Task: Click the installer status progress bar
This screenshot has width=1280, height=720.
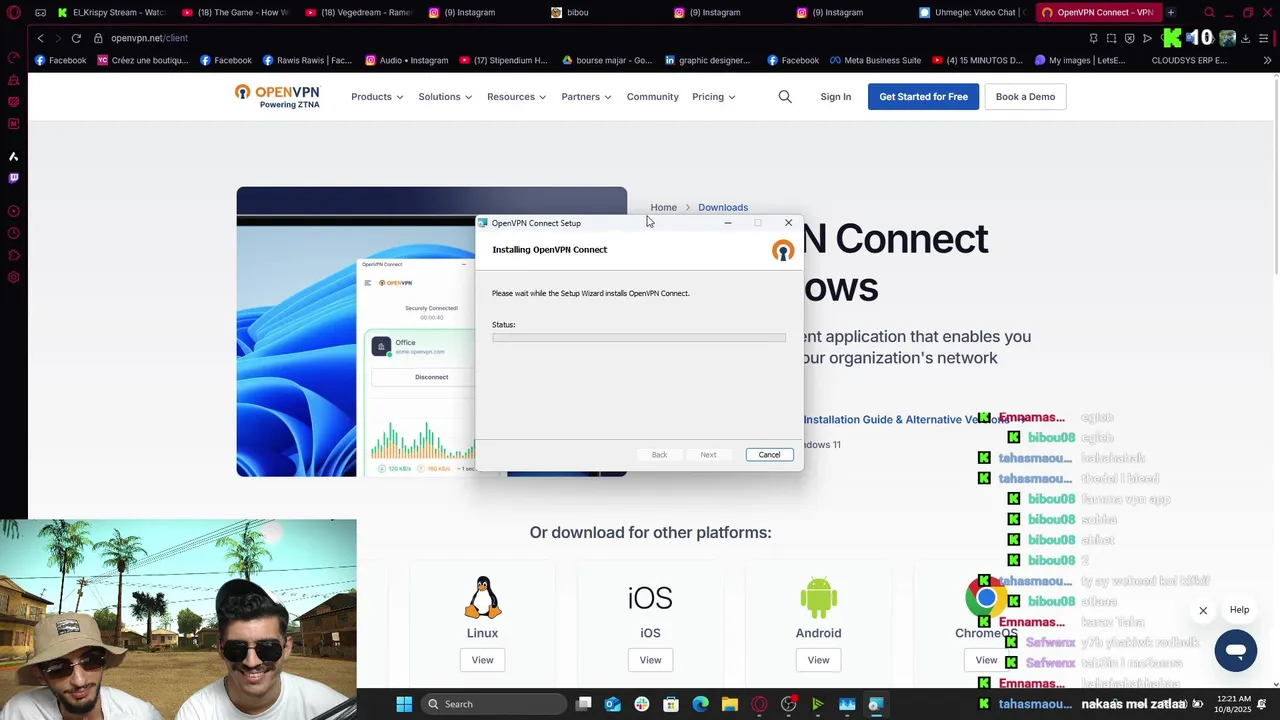Action: point(639,338)
